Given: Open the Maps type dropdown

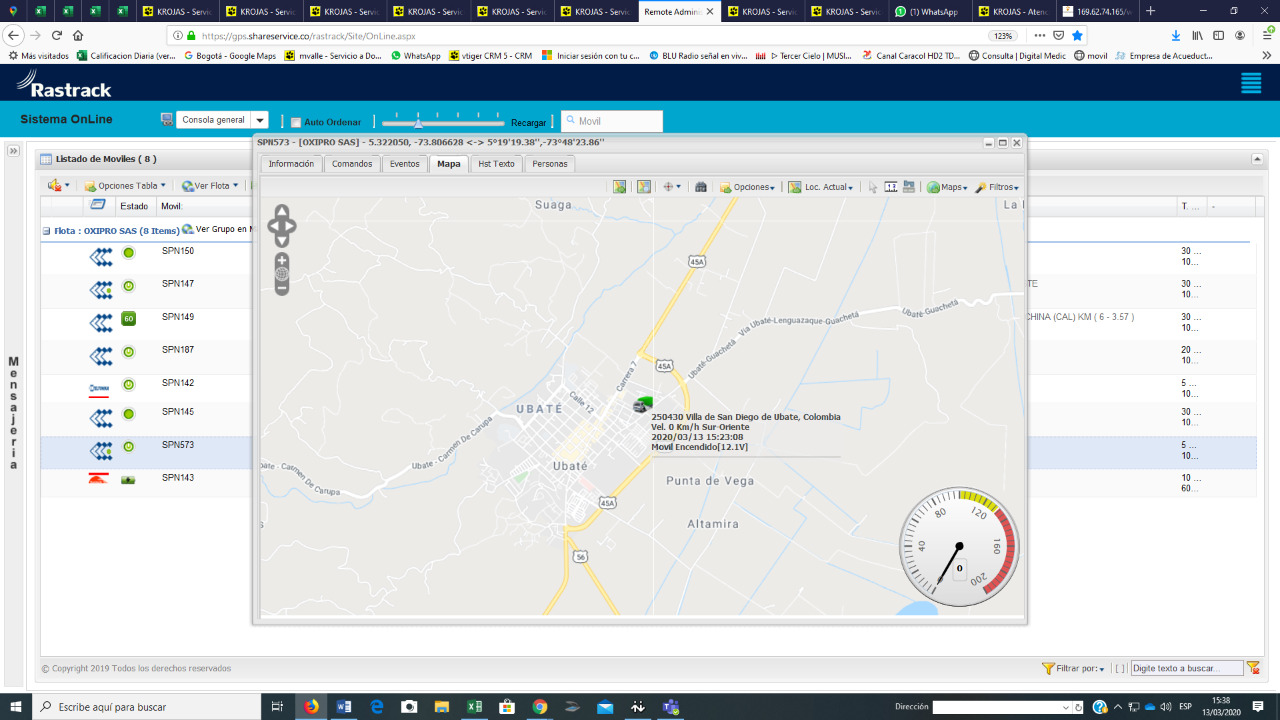Looking at the screenshot, I should pyautogui.click(x=947, y=187).
